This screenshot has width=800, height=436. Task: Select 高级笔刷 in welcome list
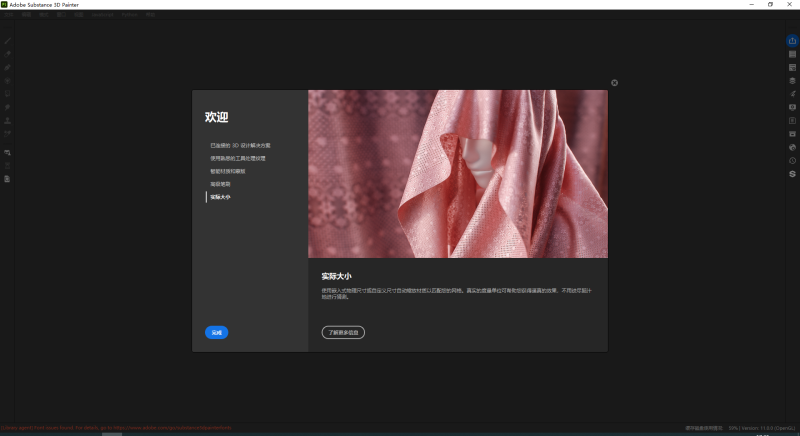[220, 184]
